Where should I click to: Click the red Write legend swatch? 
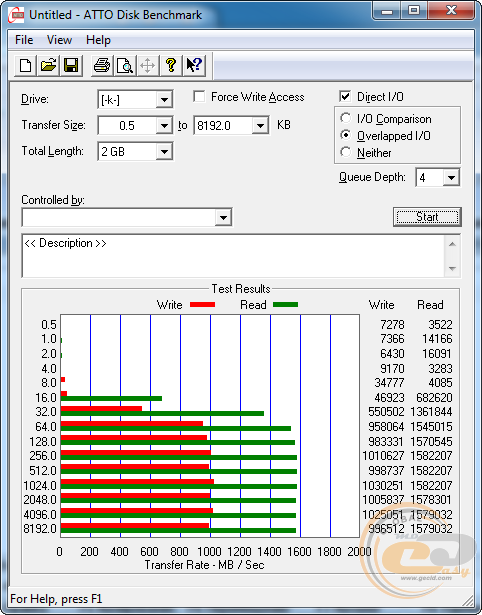(202, 305)
